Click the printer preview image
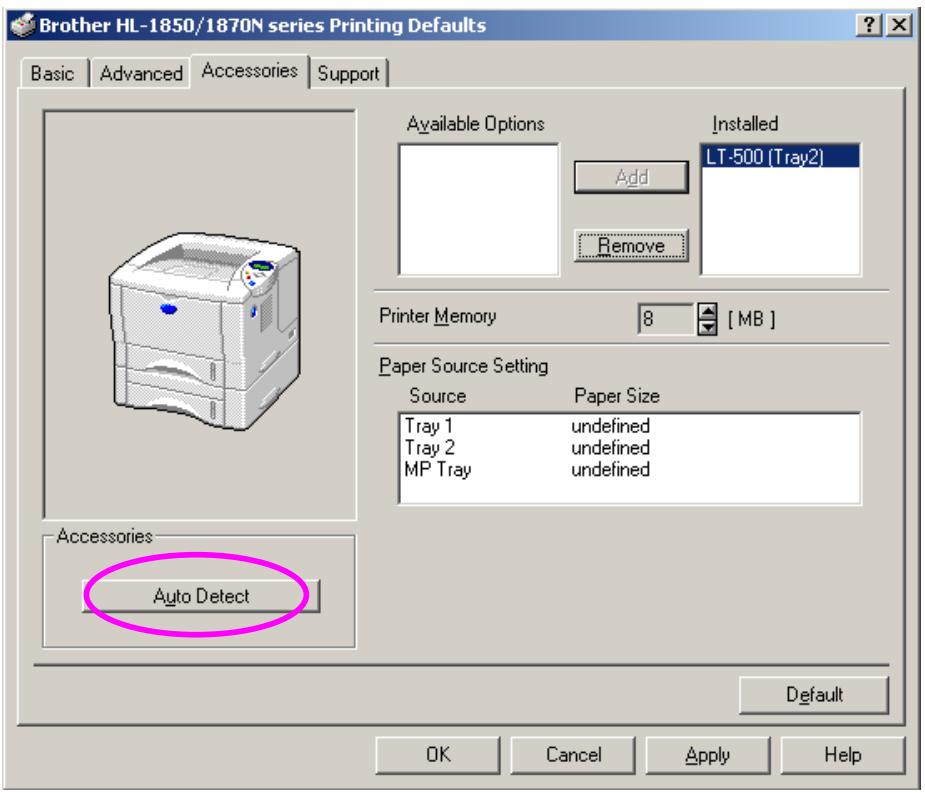The image size is (925, 793). click(x=205, y=331)
